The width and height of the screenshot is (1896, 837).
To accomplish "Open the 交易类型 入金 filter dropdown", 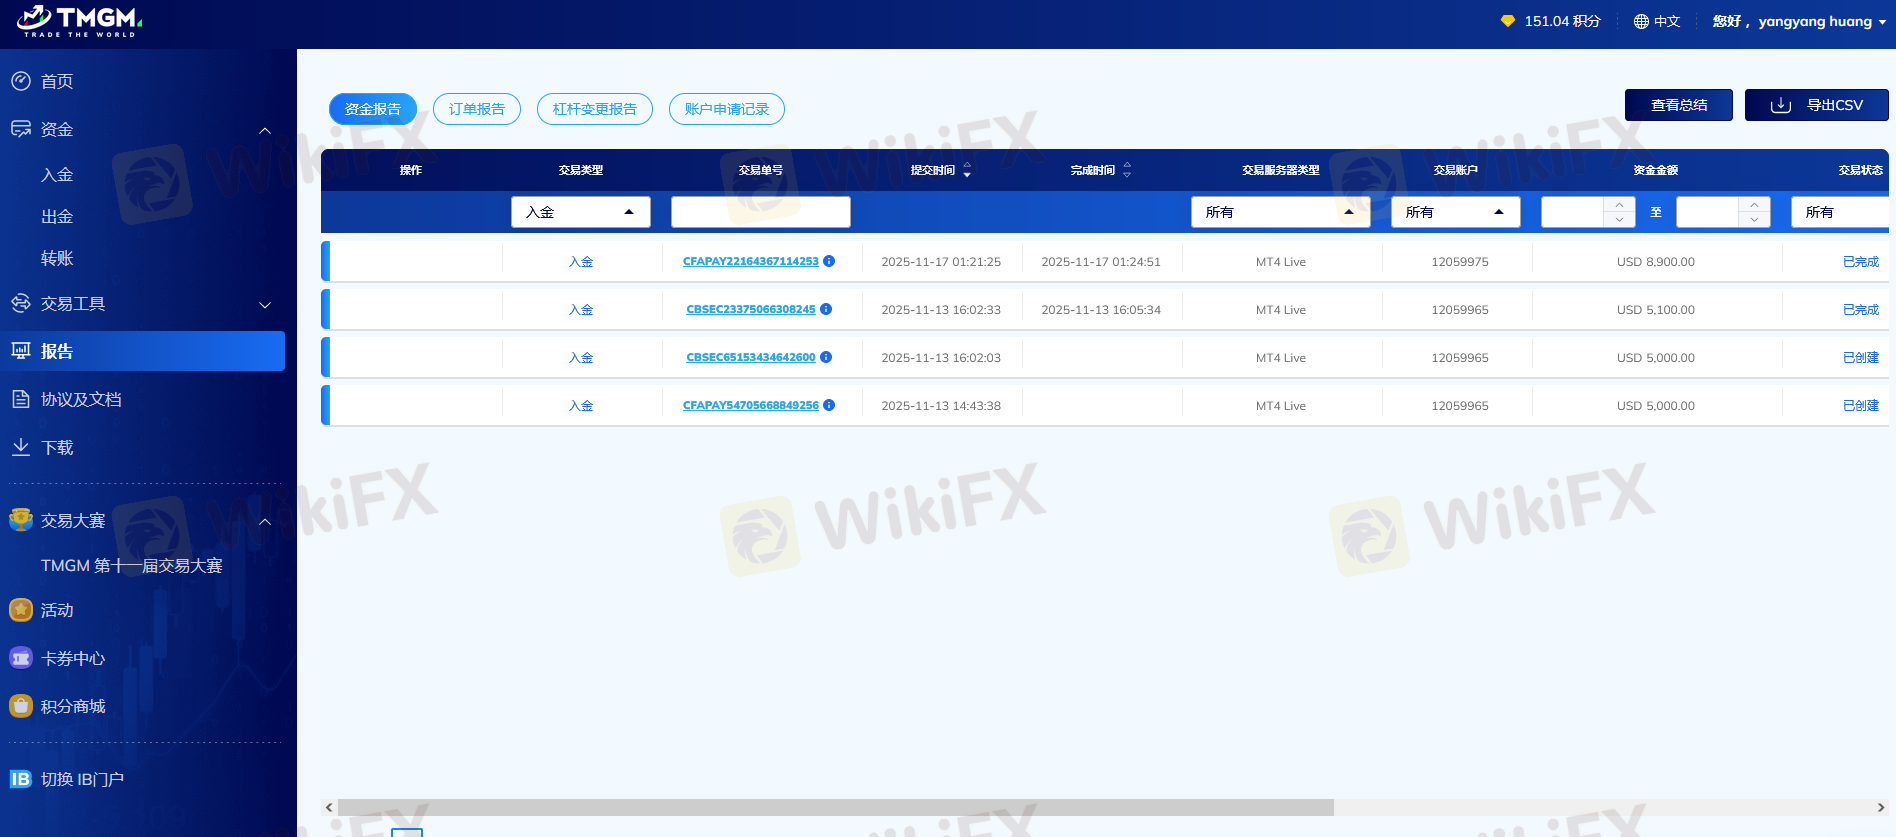I will 580,212.
